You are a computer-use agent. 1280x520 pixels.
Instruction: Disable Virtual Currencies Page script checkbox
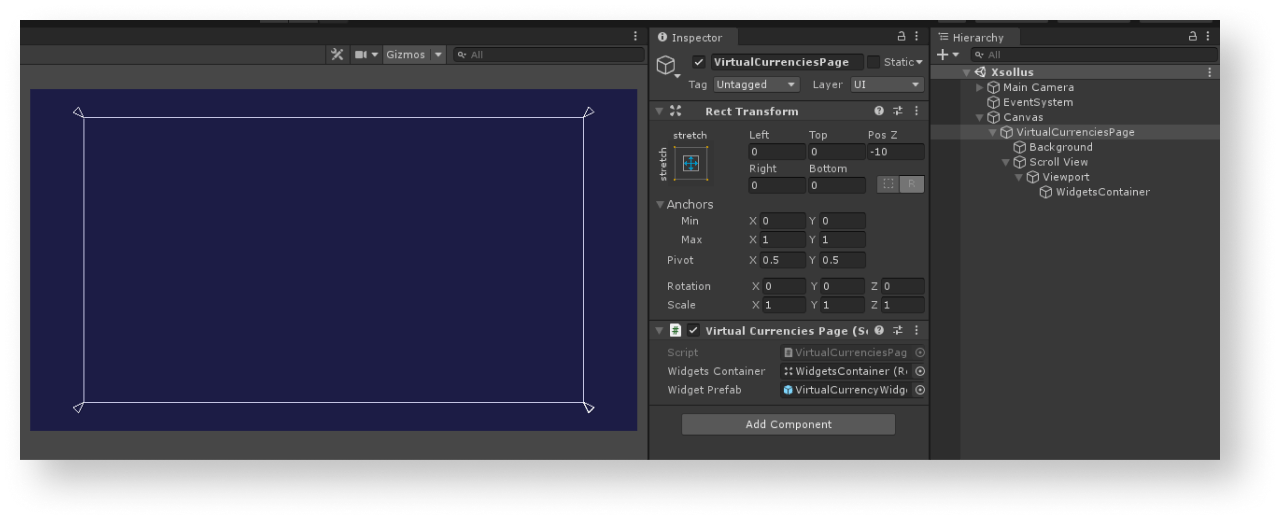tap(693, 331)
